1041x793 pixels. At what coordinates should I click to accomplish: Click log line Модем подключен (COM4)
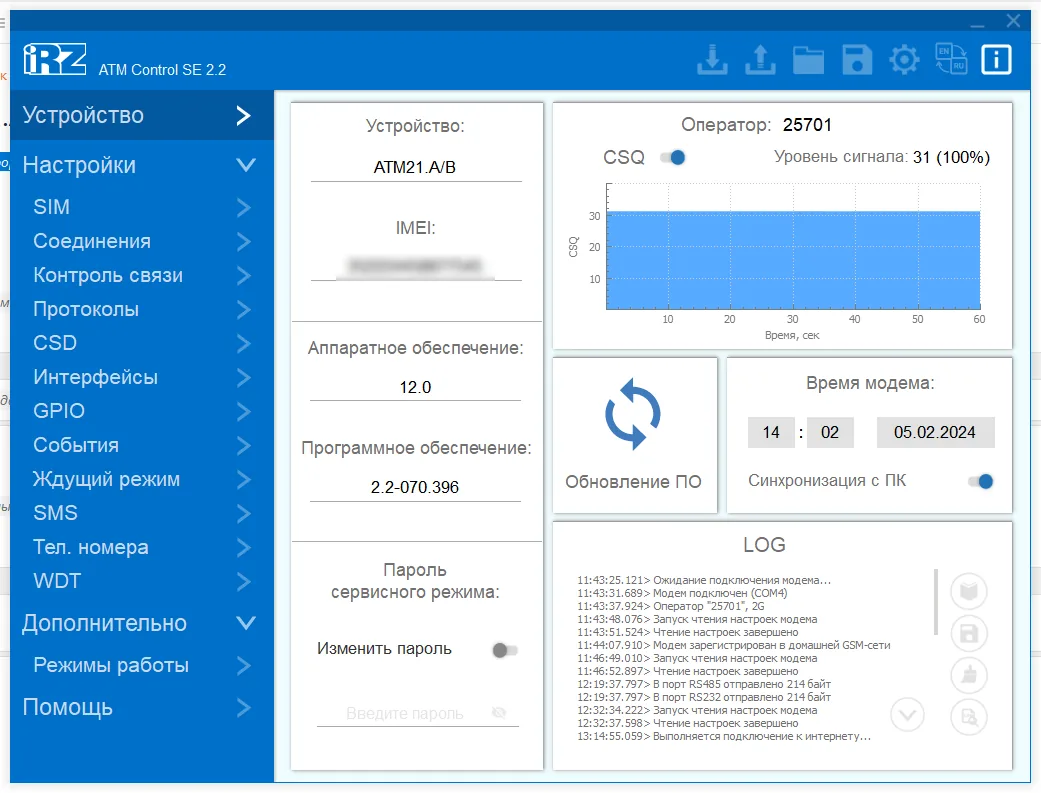[682, 593]
